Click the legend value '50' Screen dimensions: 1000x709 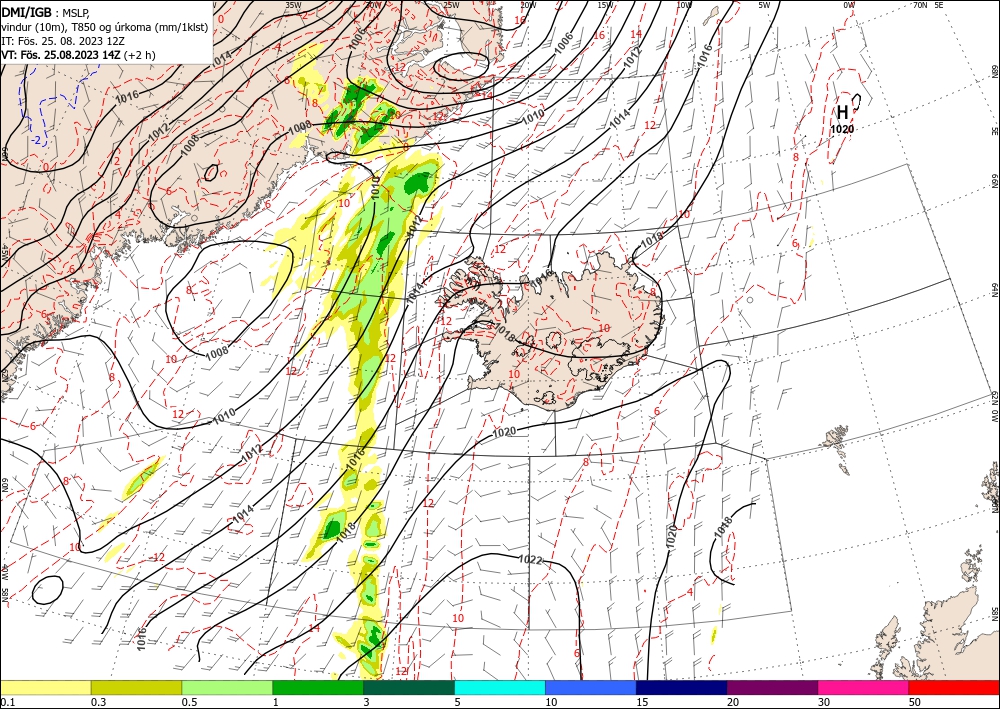pos(915,702)
